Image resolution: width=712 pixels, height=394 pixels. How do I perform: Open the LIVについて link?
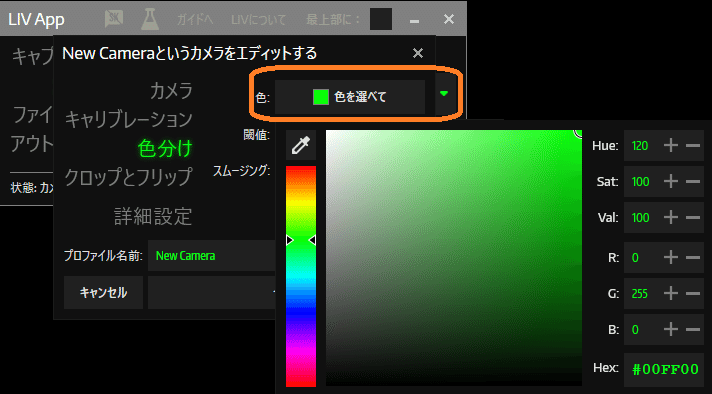point(258,20)
